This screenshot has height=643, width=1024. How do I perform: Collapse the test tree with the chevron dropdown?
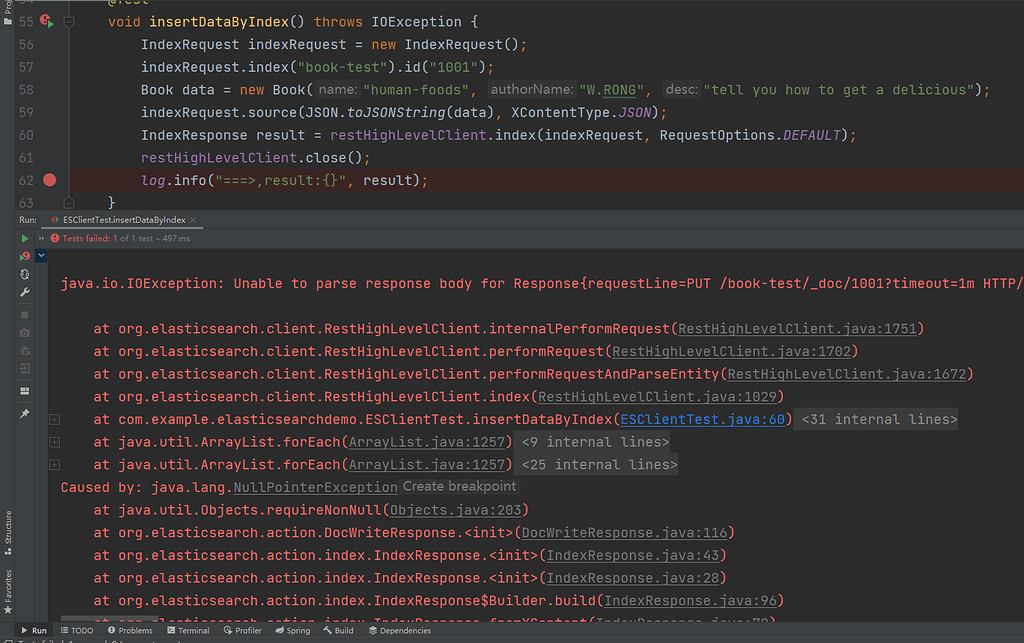[40, 258]
